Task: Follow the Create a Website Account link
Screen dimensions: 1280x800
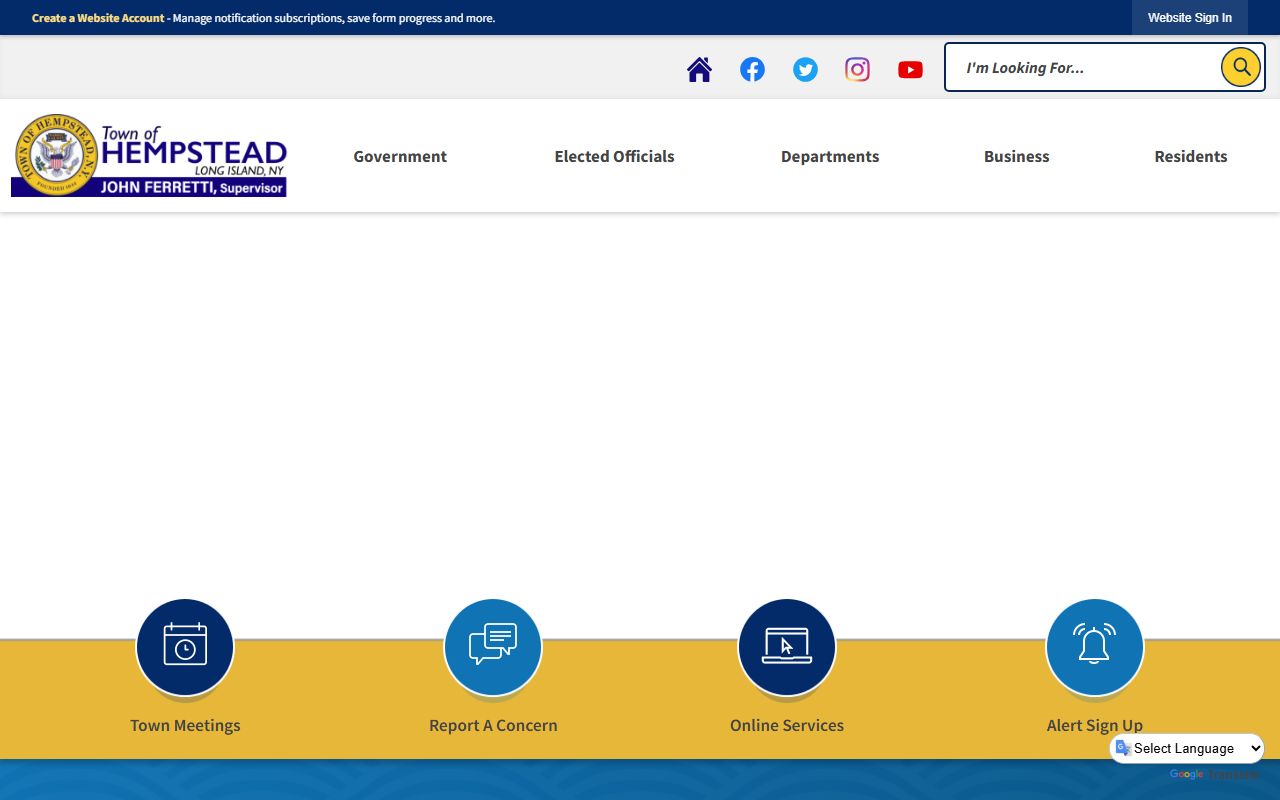Action: 98,18
